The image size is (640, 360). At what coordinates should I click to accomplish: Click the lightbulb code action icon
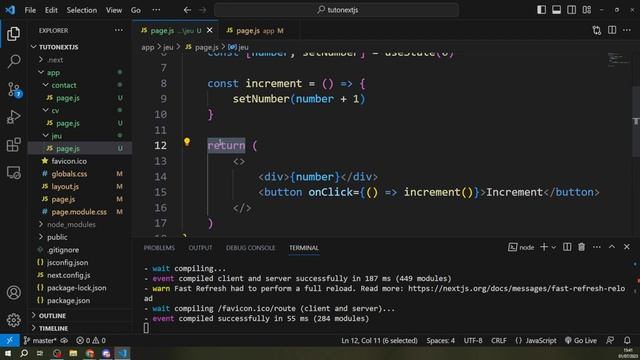point(187,142)
